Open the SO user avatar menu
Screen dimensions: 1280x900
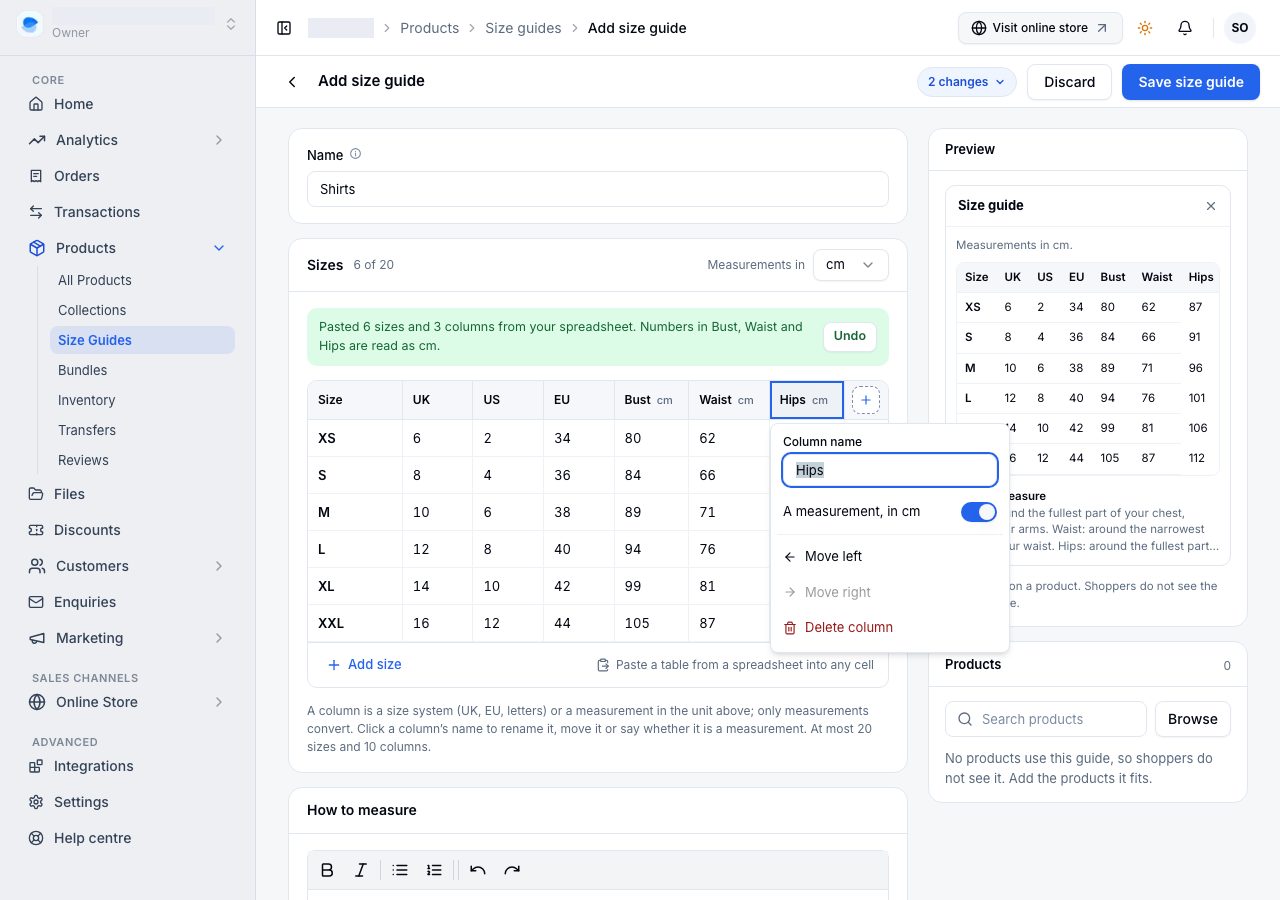[1240, 28]
